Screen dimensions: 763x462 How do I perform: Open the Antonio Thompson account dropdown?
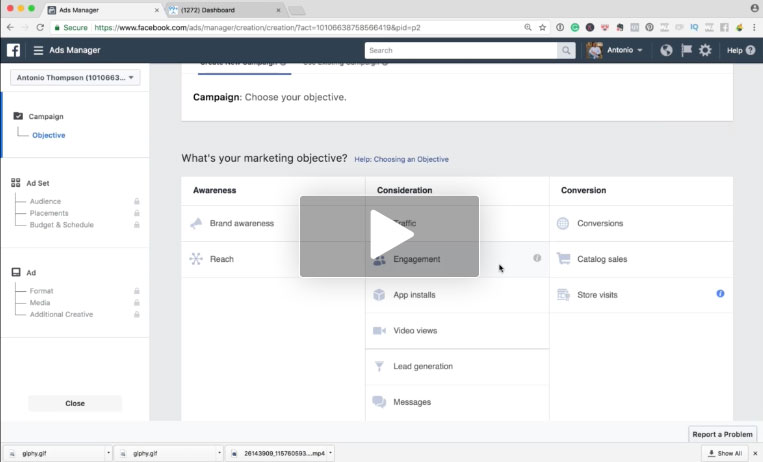75,77
